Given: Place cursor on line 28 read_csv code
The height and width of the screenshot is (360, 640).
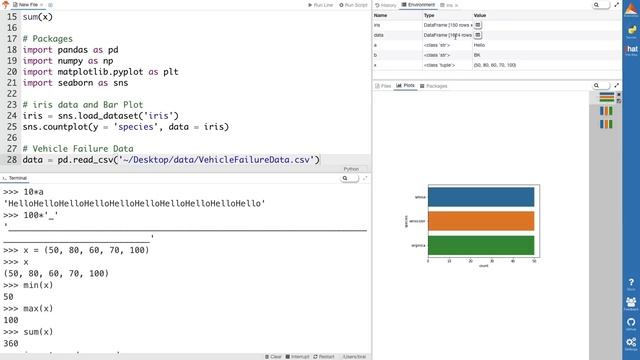Looking at the screenshot, I should pos(171,160).
